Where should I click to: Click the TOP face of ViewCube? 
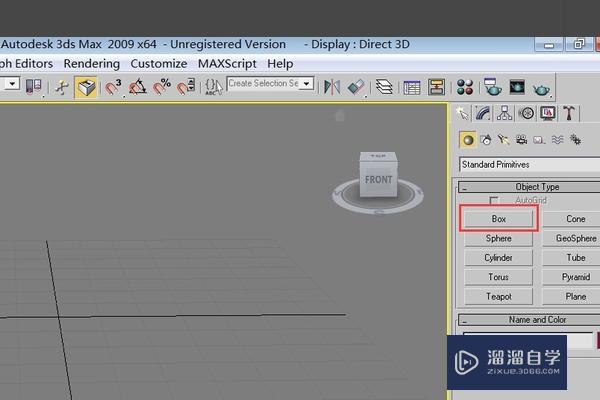(x=378, y=156)
